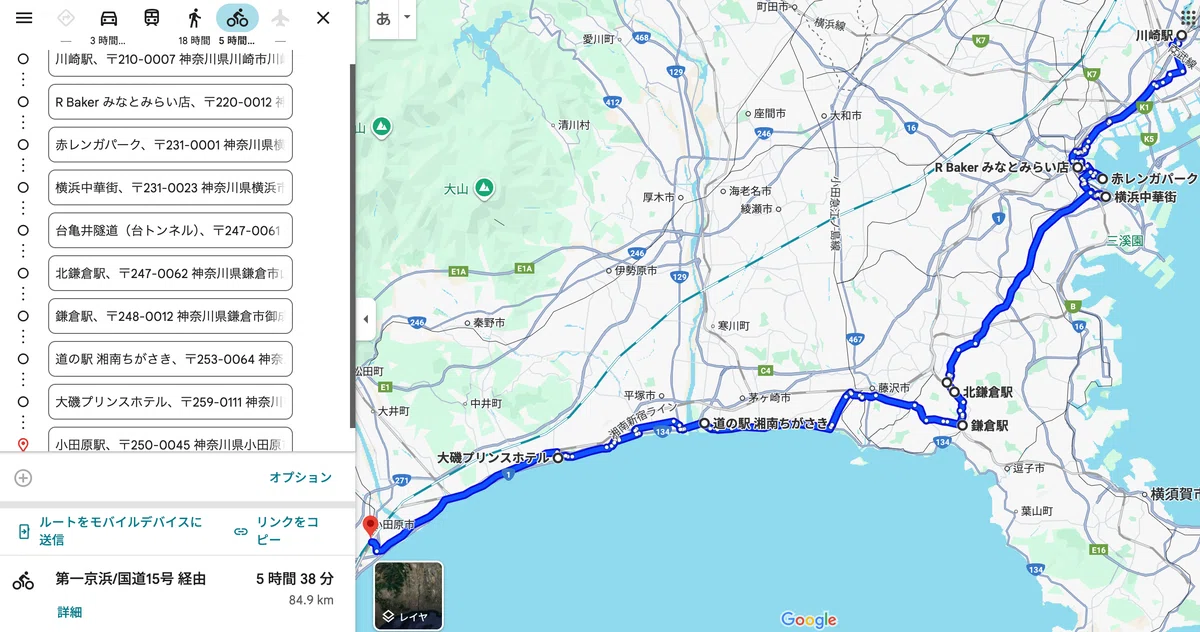Click the send-to-mobile phone icon

tap(24, 531)
